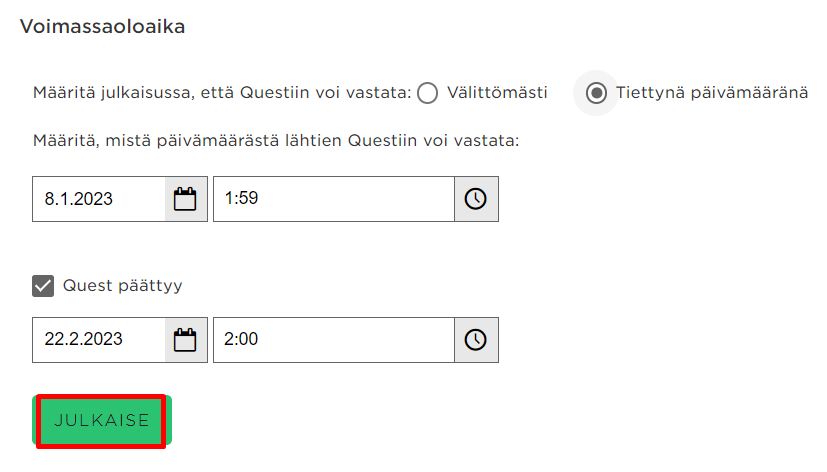Click the Quest päättyy label text

[122, 286]
